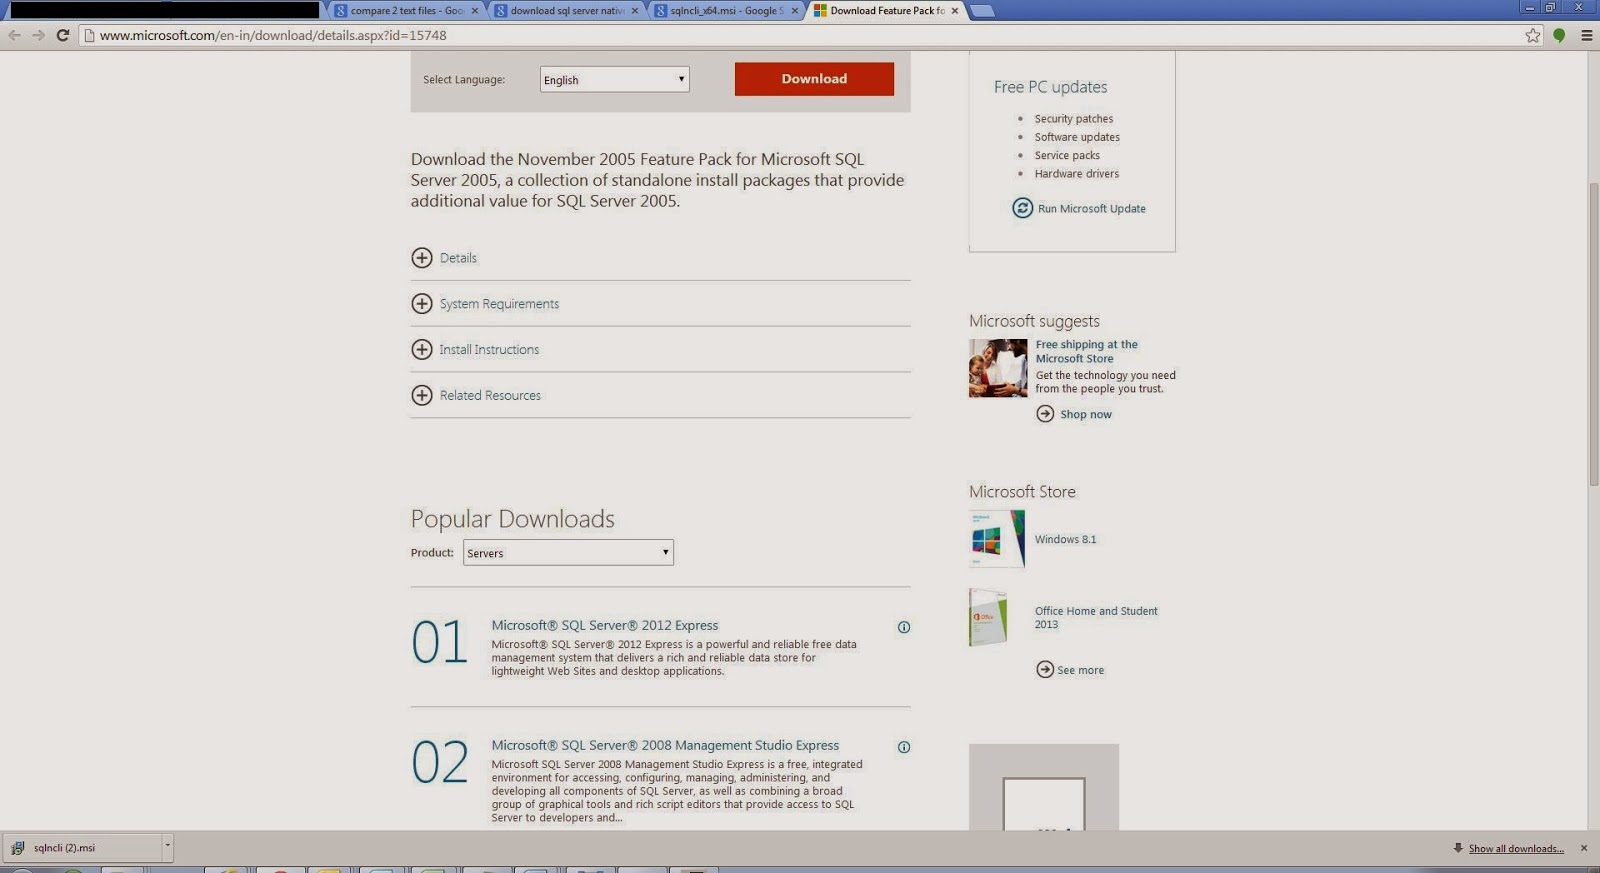The image size is (1600, 873).
Task: Close the Download Feature Pack tab
Action: coord(955,11)
